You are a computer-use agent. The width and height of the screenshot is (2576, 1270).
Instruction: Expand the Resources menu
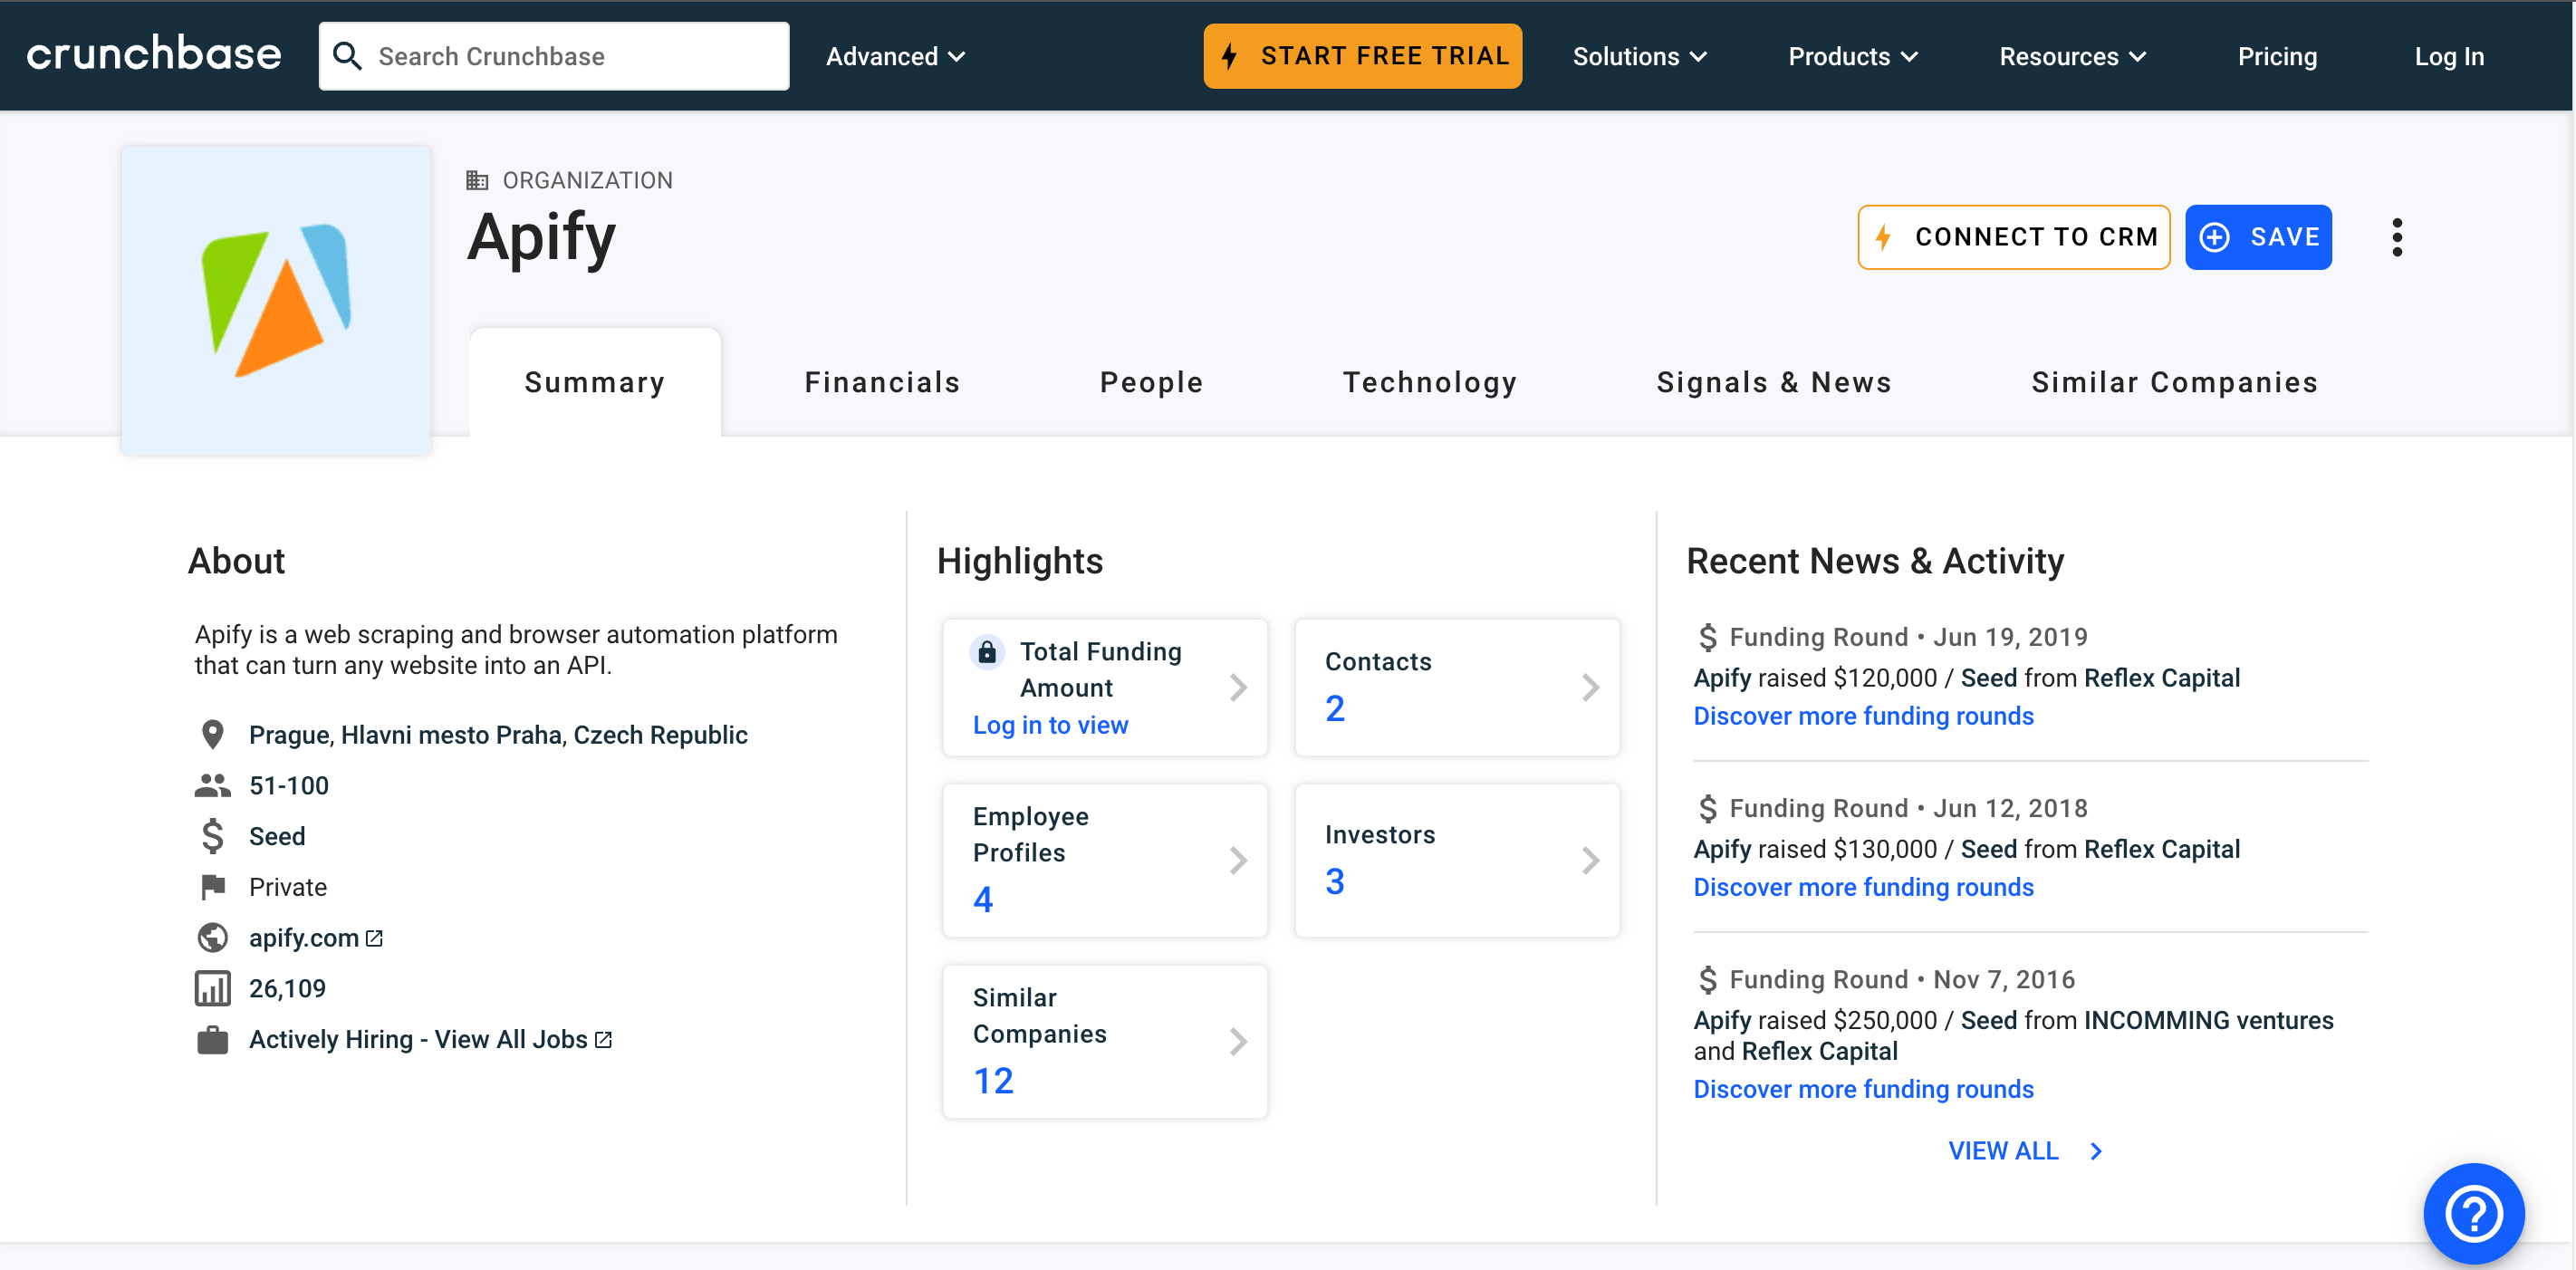point(2071,56)
